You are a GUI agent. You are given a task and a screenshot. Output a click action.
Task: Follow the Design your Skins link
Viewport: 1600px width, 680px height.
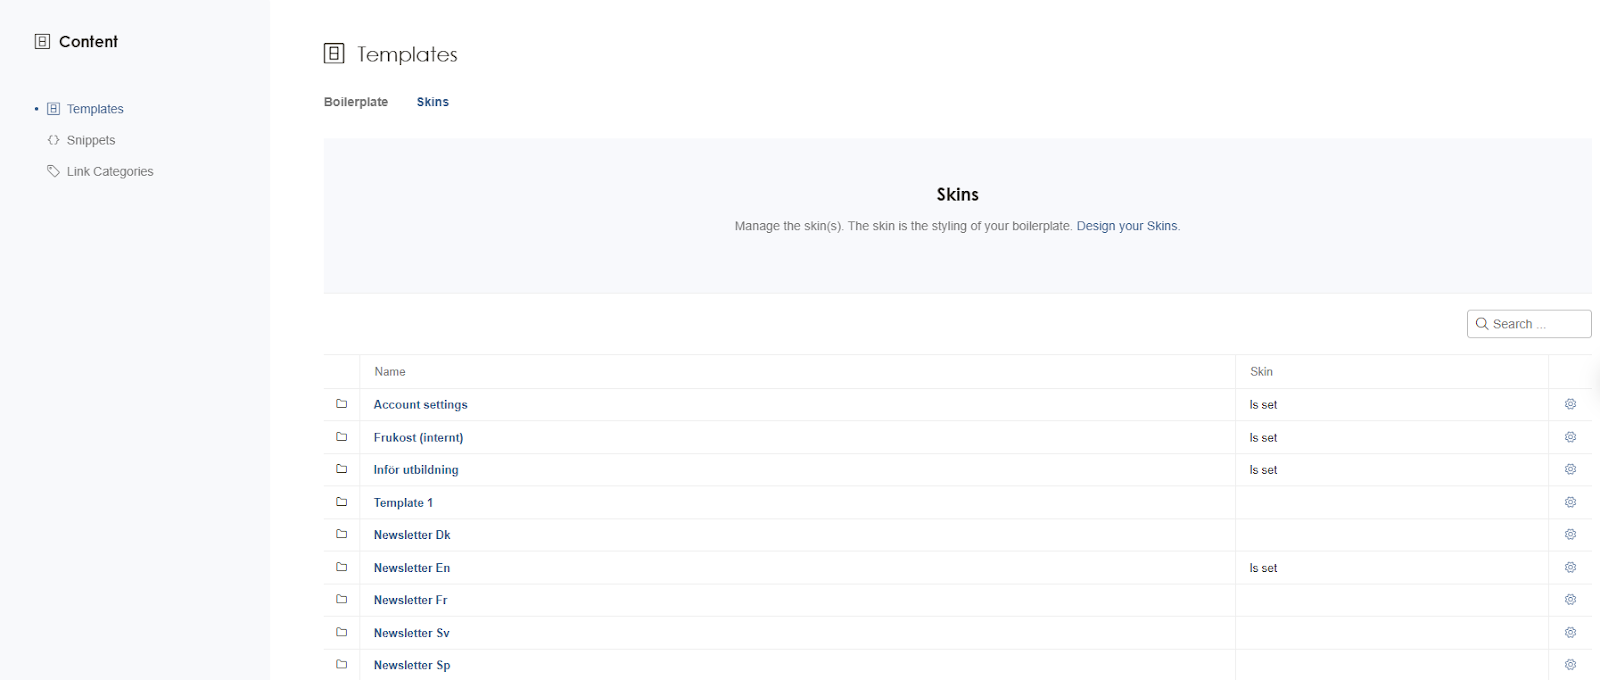pos(1126,226)
